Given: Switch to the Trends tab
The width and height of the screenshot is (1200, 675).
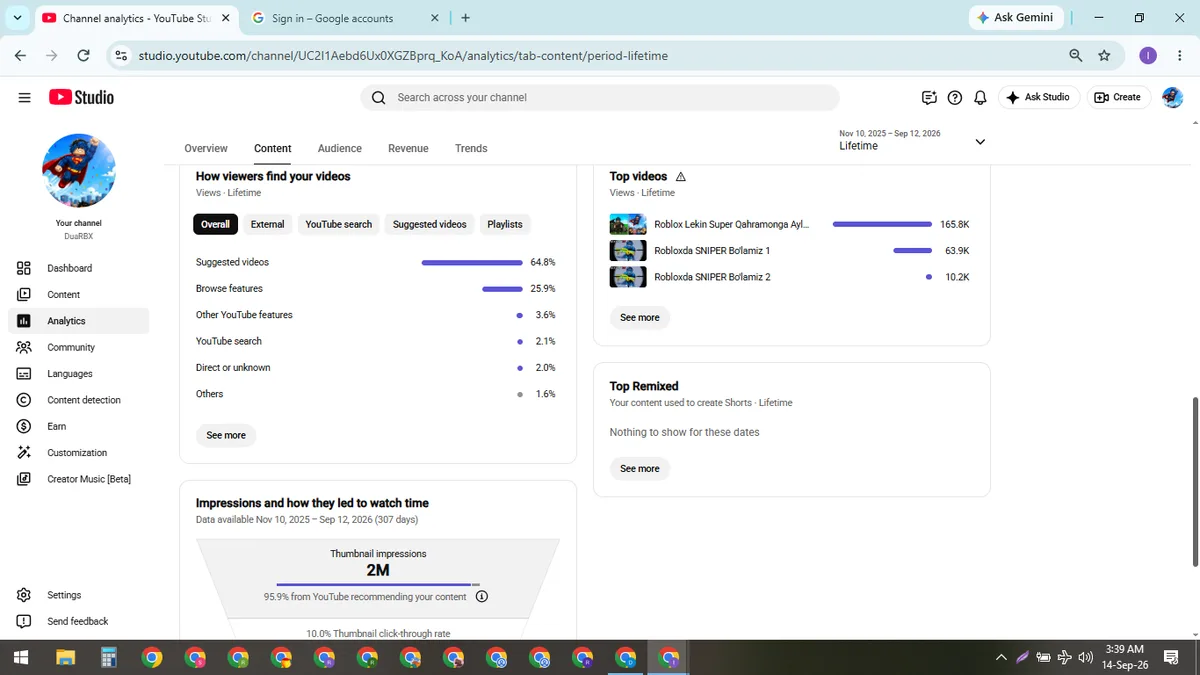Looking at the screenshot, I should coord(471,148).
